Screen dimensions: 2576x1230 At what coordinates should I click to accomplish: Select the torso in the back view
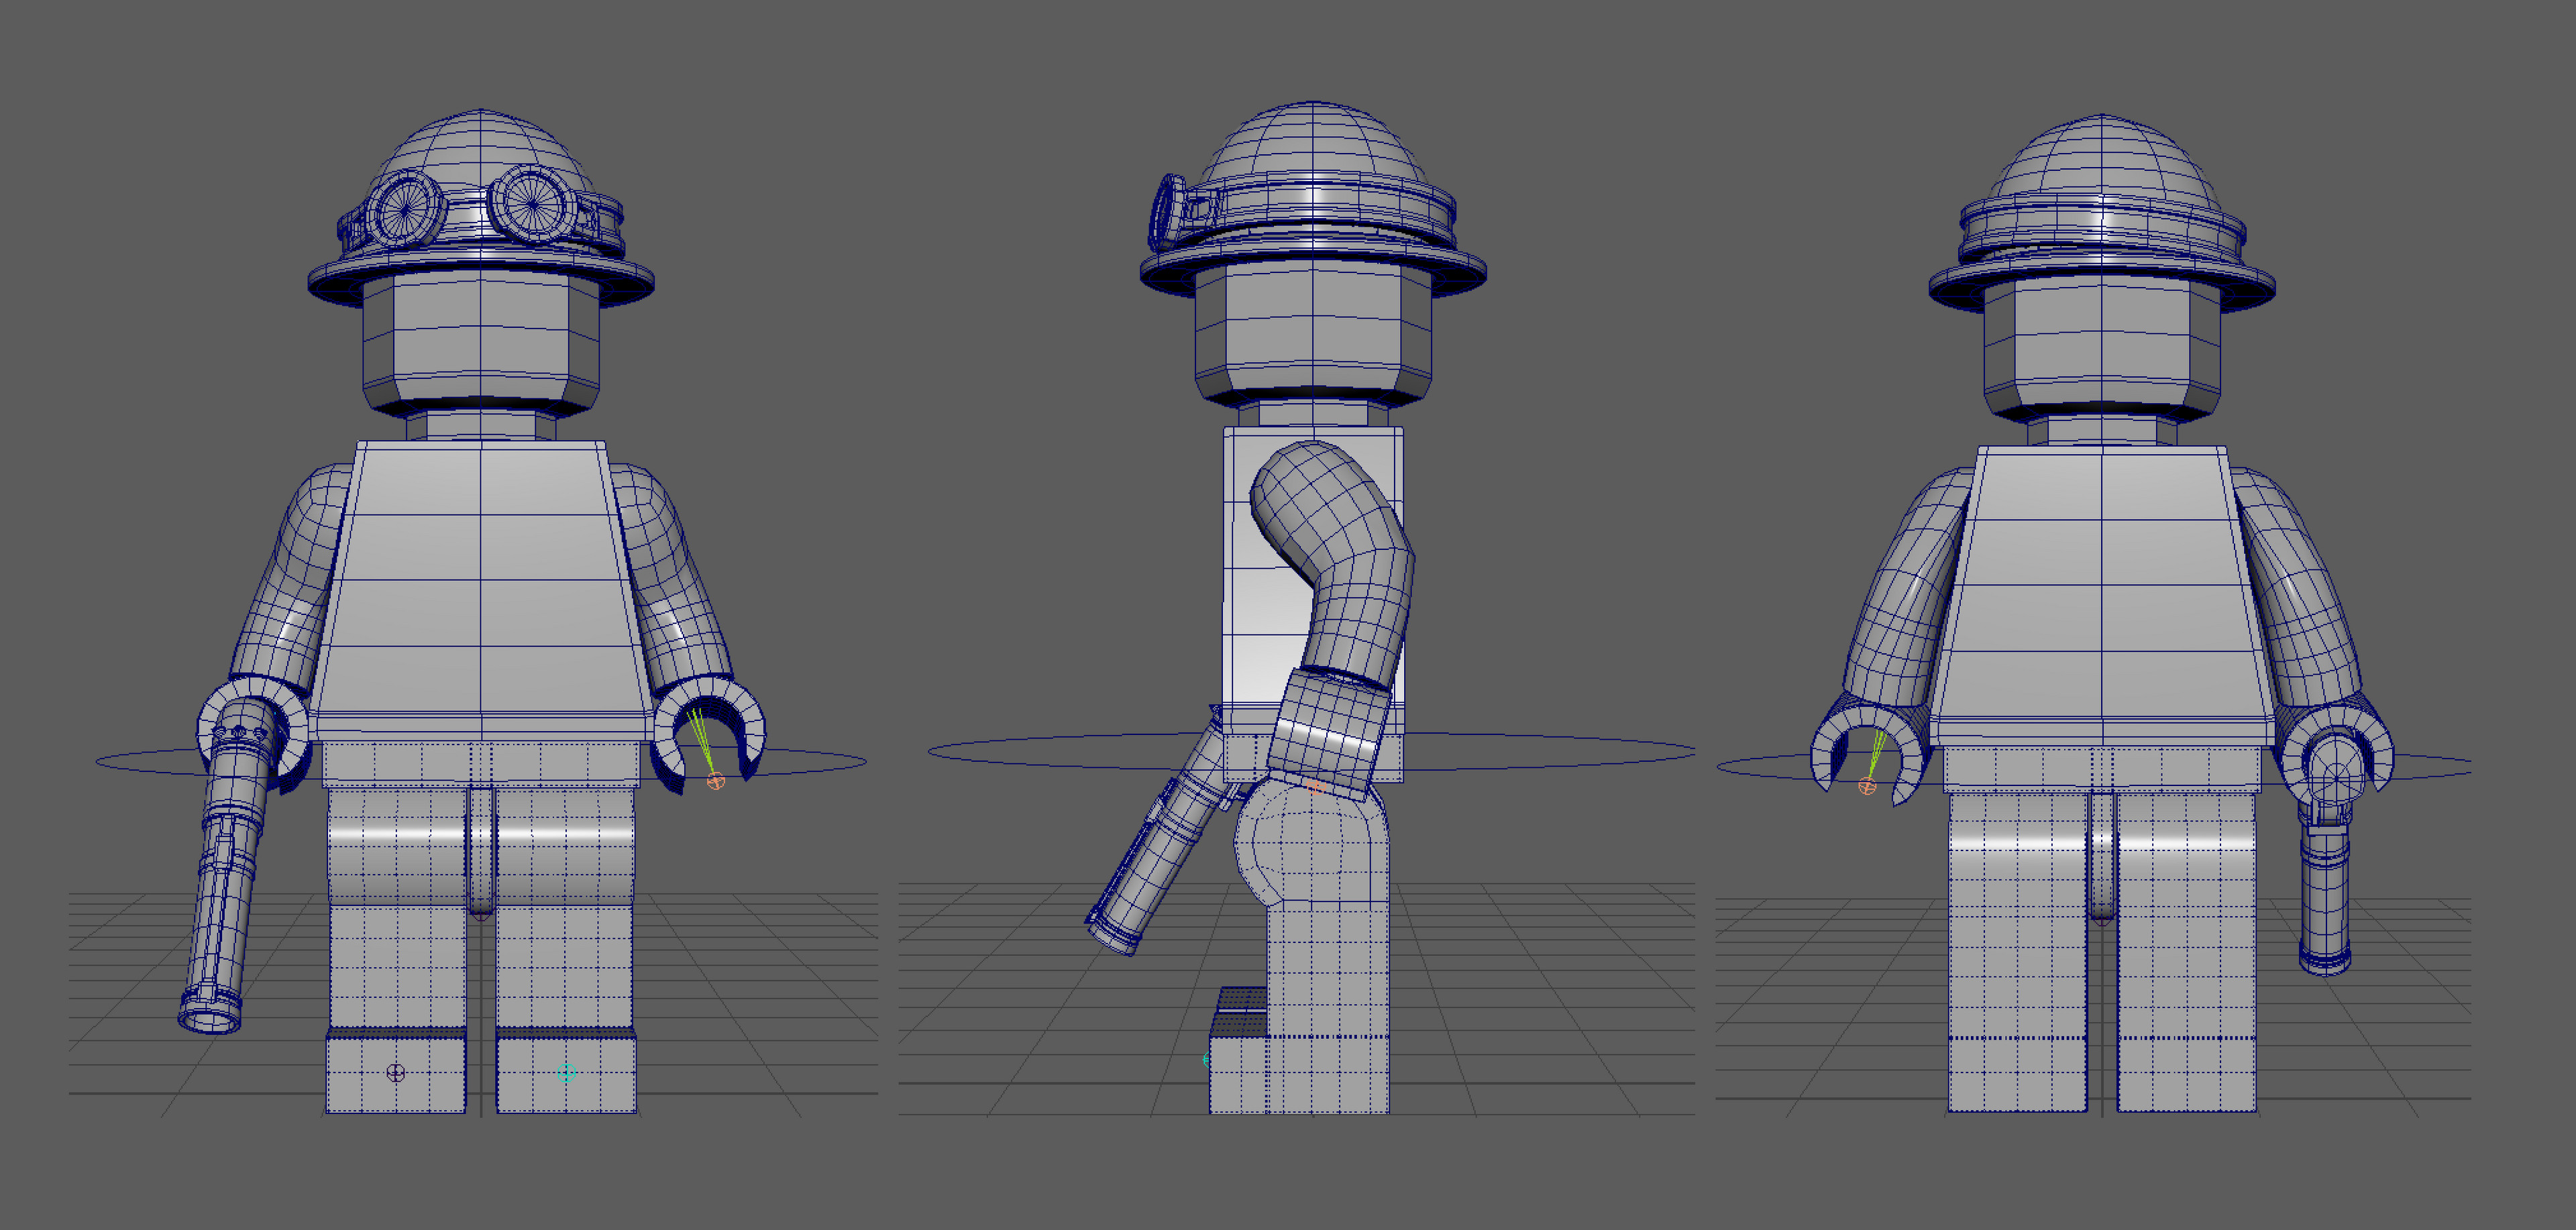click(x=2101, y=597)
